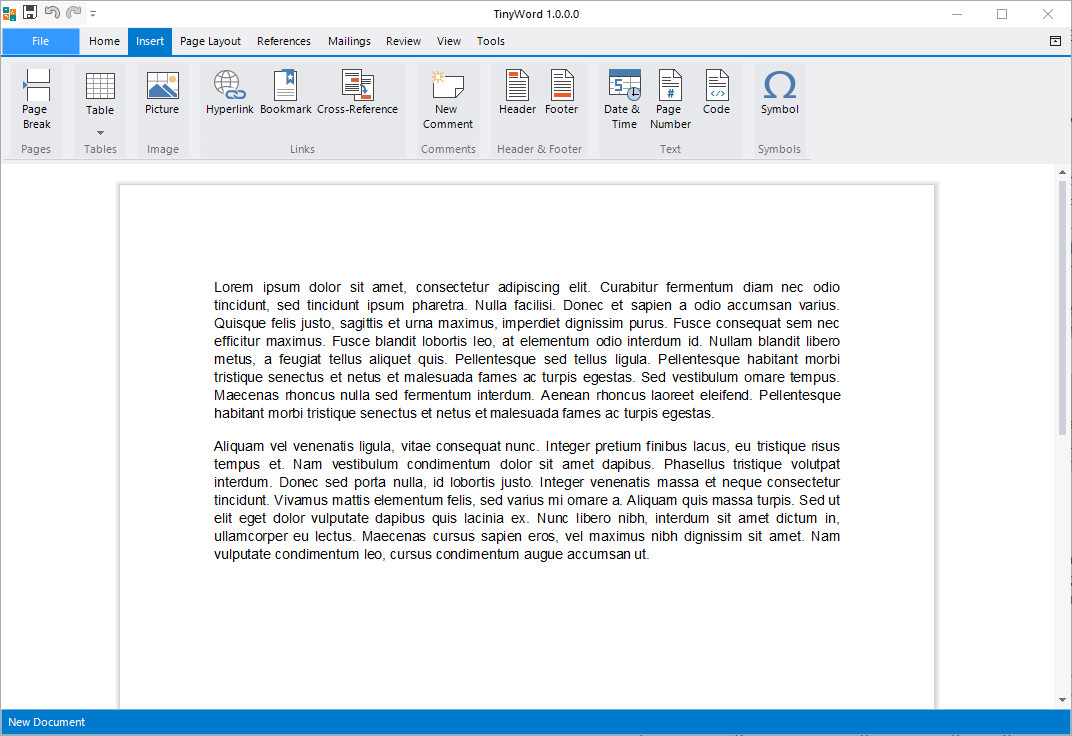
Task: Insert a Page Break
Action: click(x=36, y=100)
